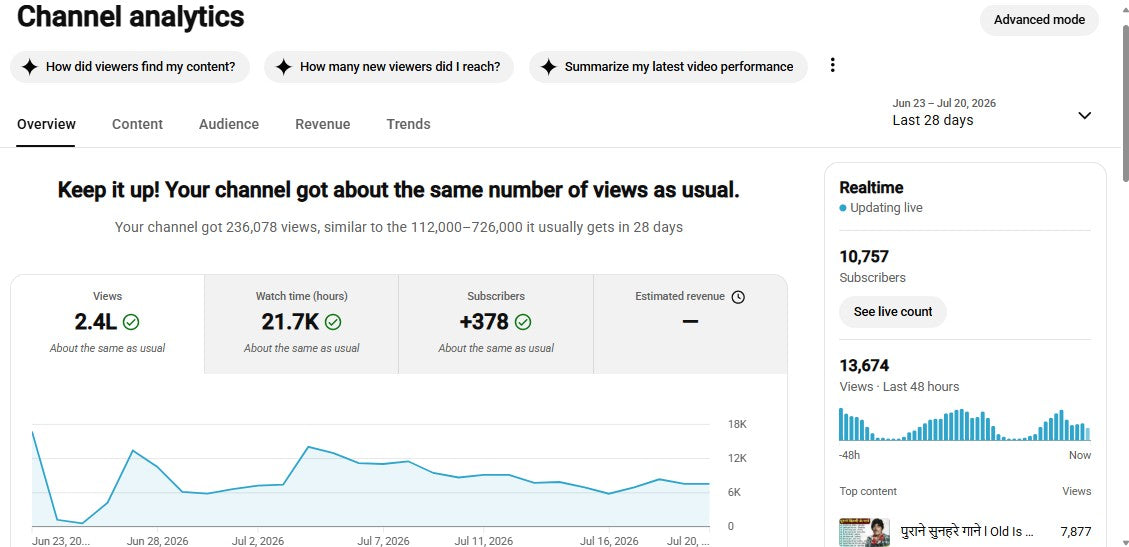1129x547 pixels.
Task: Click the top content video thumbnail
Action: point(865,533)
